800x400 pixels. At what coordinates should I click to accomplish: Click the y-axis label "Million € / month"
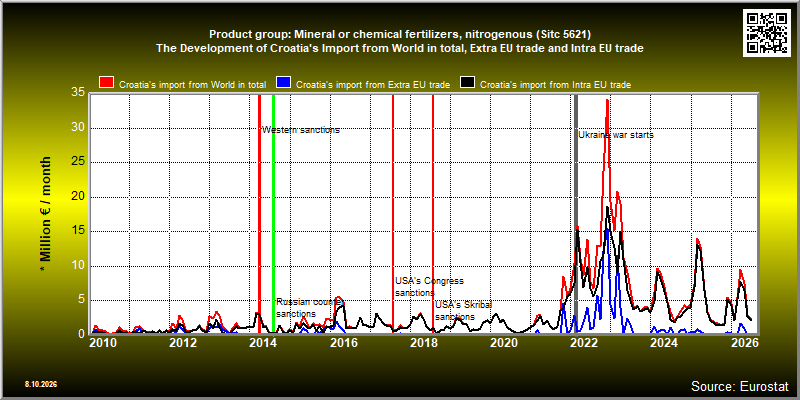(45, 215)
